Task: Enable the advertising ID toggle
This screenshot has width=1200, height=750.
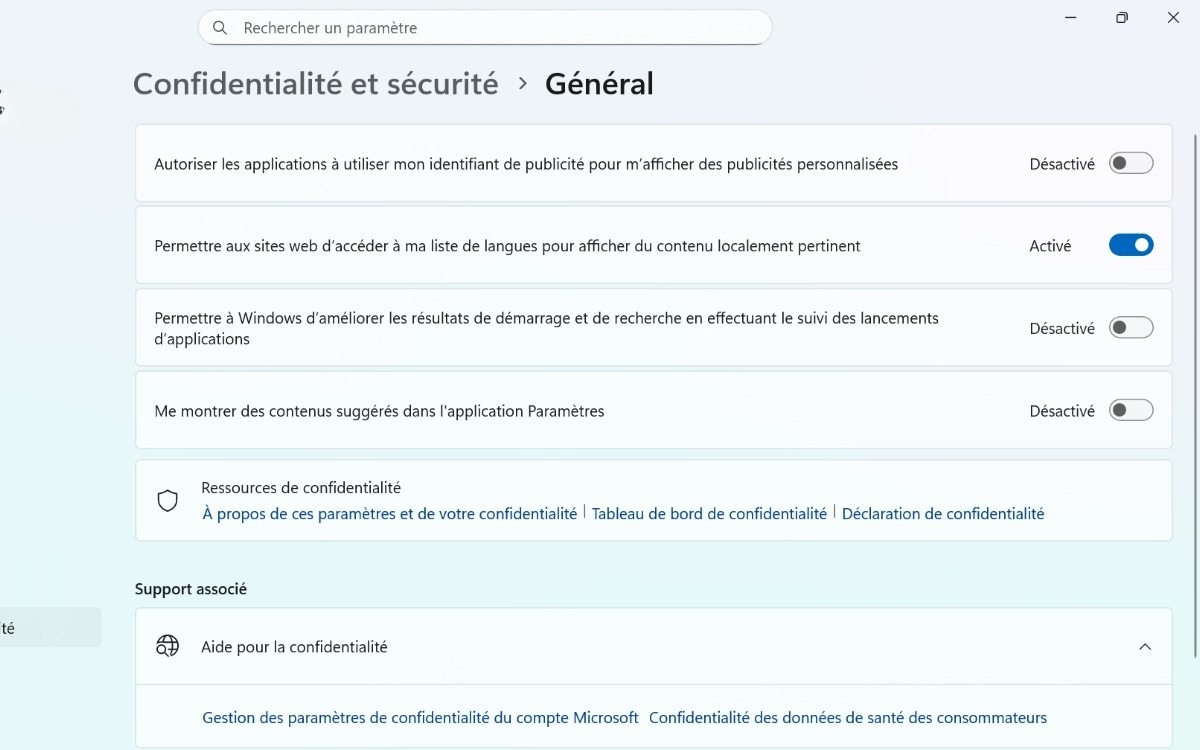Action: tap(1131, 163)
